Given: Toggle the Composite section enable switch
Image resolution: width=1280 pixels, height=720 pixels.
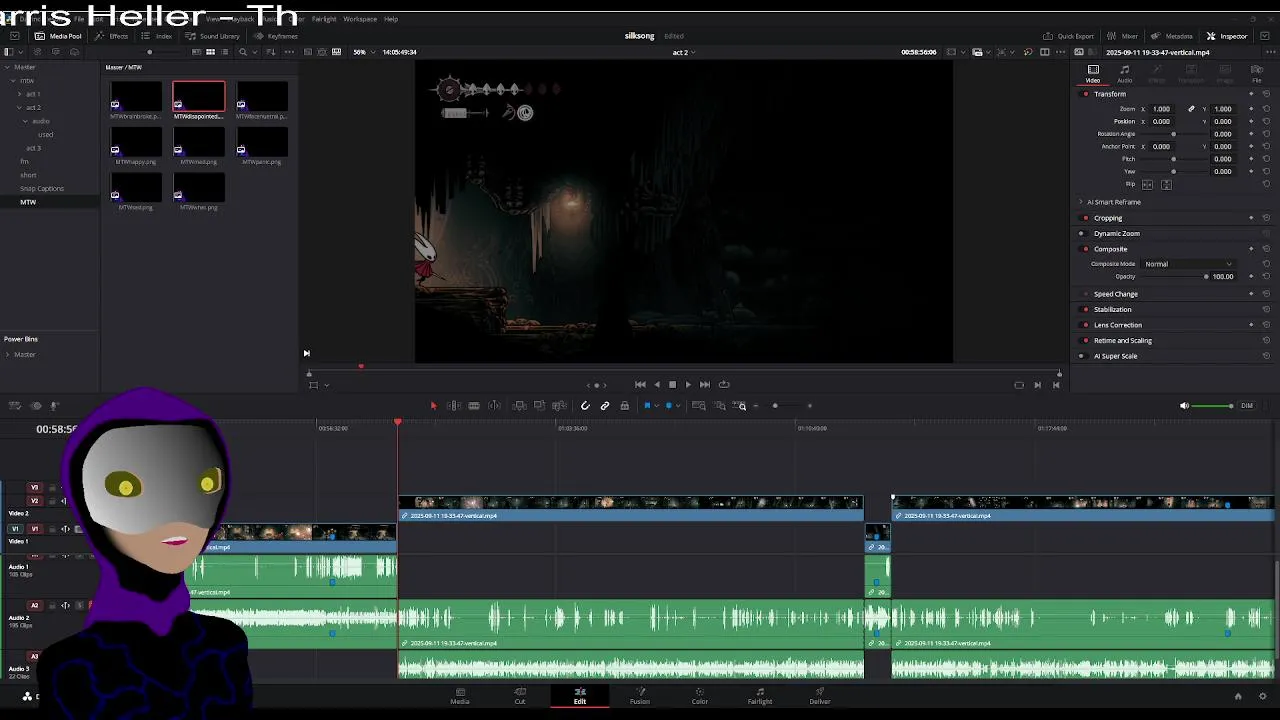Looking at the screenshot, I should 1086,249.
